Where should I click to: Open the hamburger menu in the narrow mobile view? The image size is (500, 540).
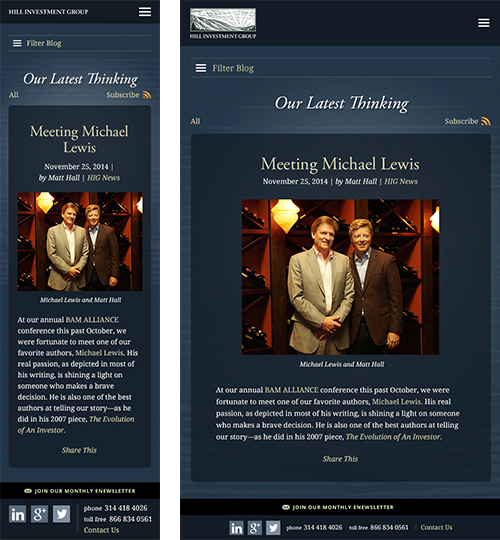point(145,12)
